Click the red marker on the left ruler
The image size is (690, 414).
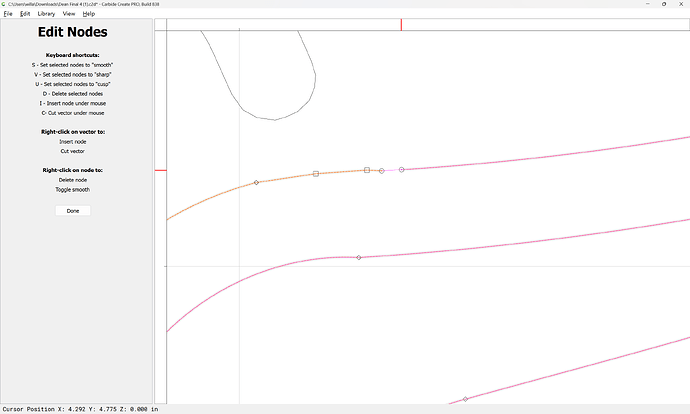pos(160,171)
